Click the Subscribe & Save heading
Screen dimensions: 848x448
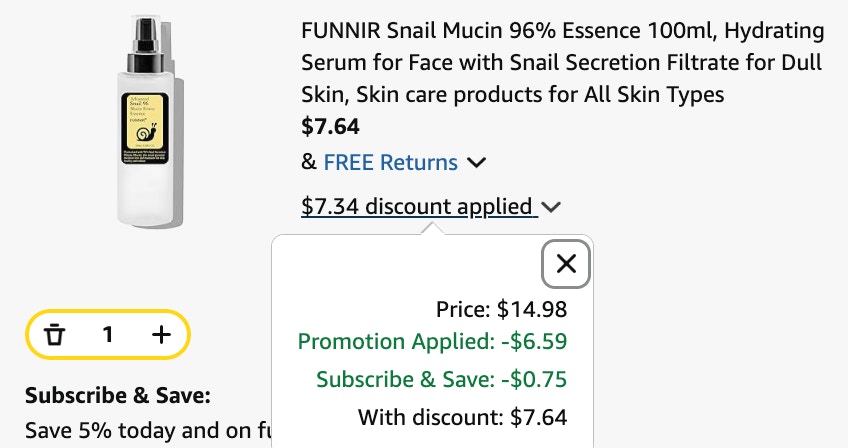click(118, 396)
